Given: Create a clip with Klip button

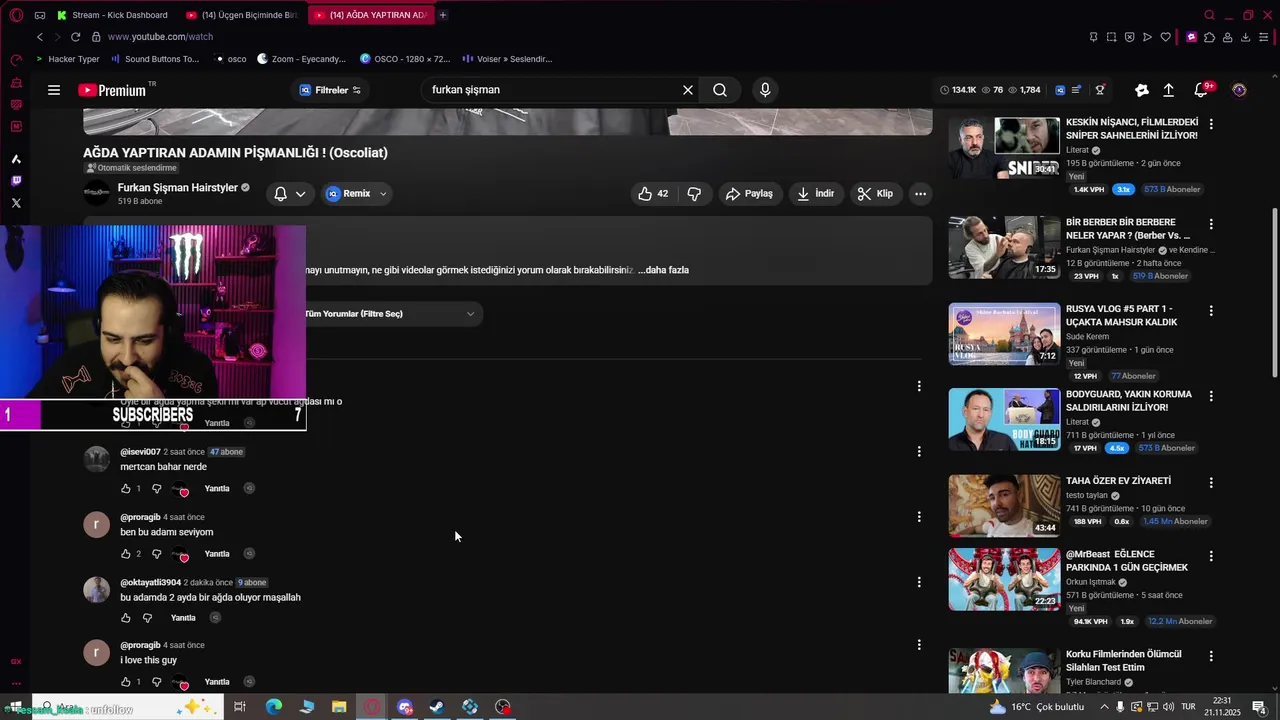Looking at the screenshot, I should point(875,193).
